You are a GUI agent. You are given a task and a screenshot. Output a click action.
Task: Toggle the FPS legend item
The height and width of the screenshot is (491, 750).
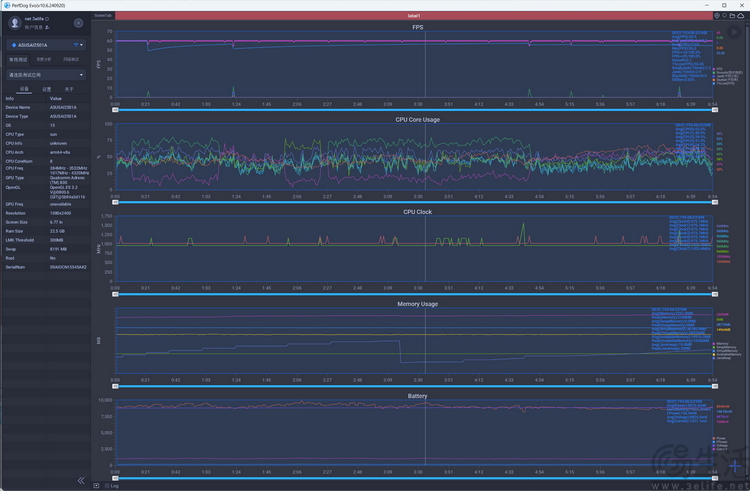click(x=718, y=69)
